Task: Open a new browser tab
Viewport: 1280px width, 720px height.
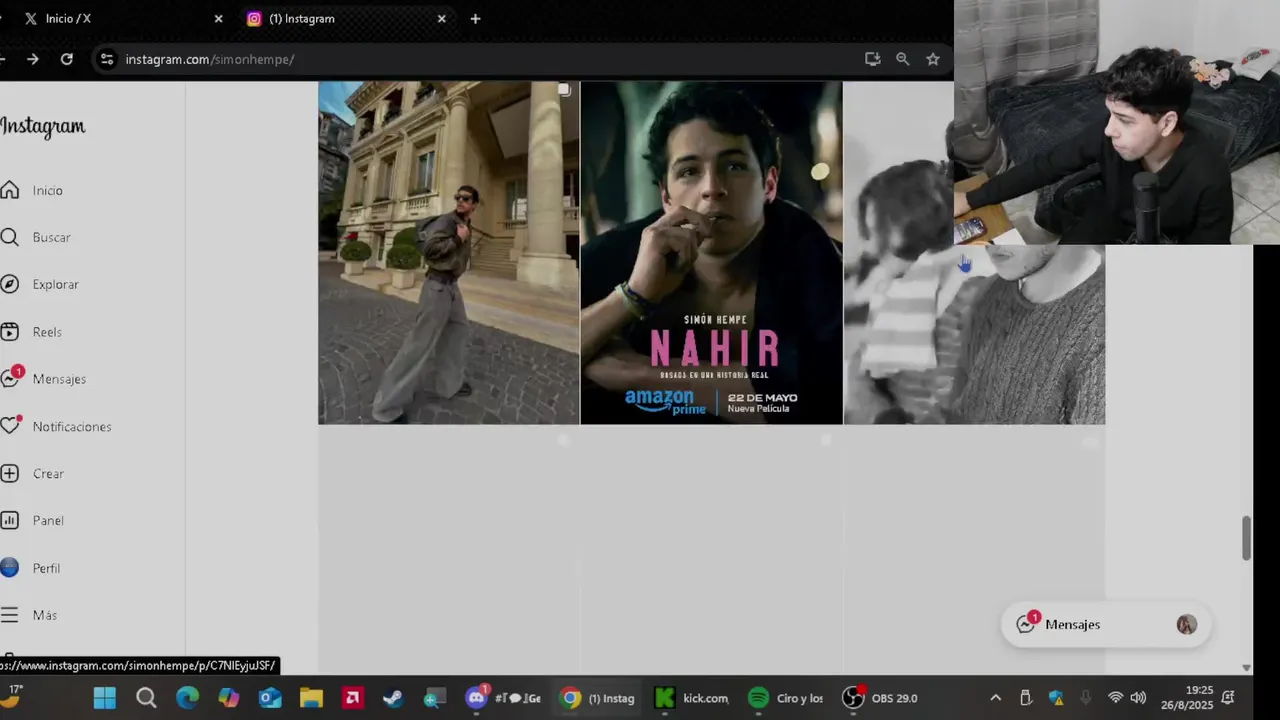Action: click(475, 18)
